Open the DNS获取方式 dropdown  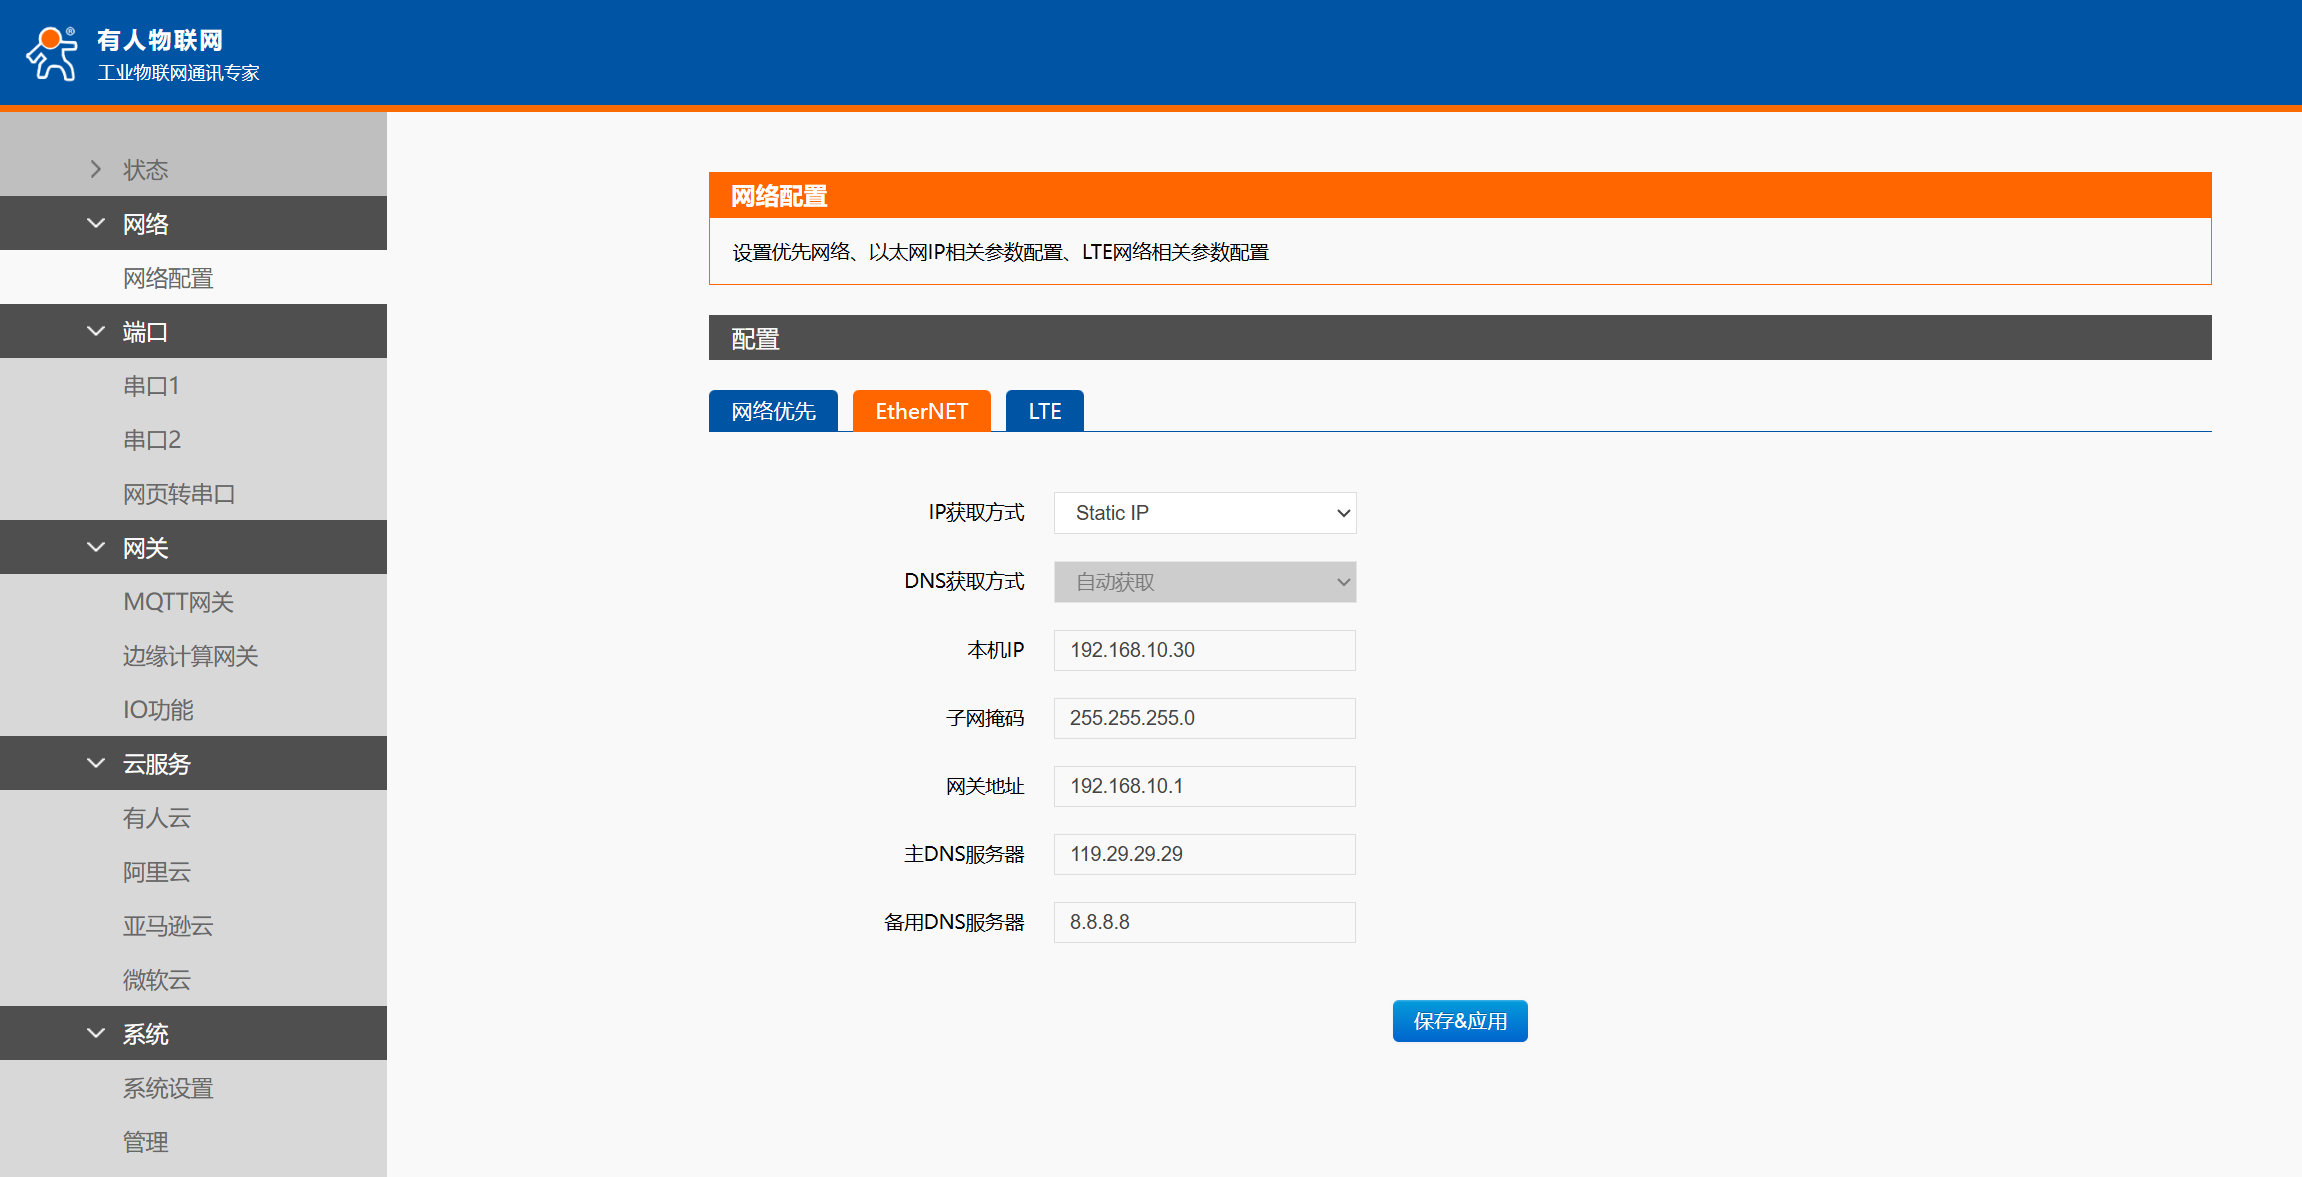1204,582
